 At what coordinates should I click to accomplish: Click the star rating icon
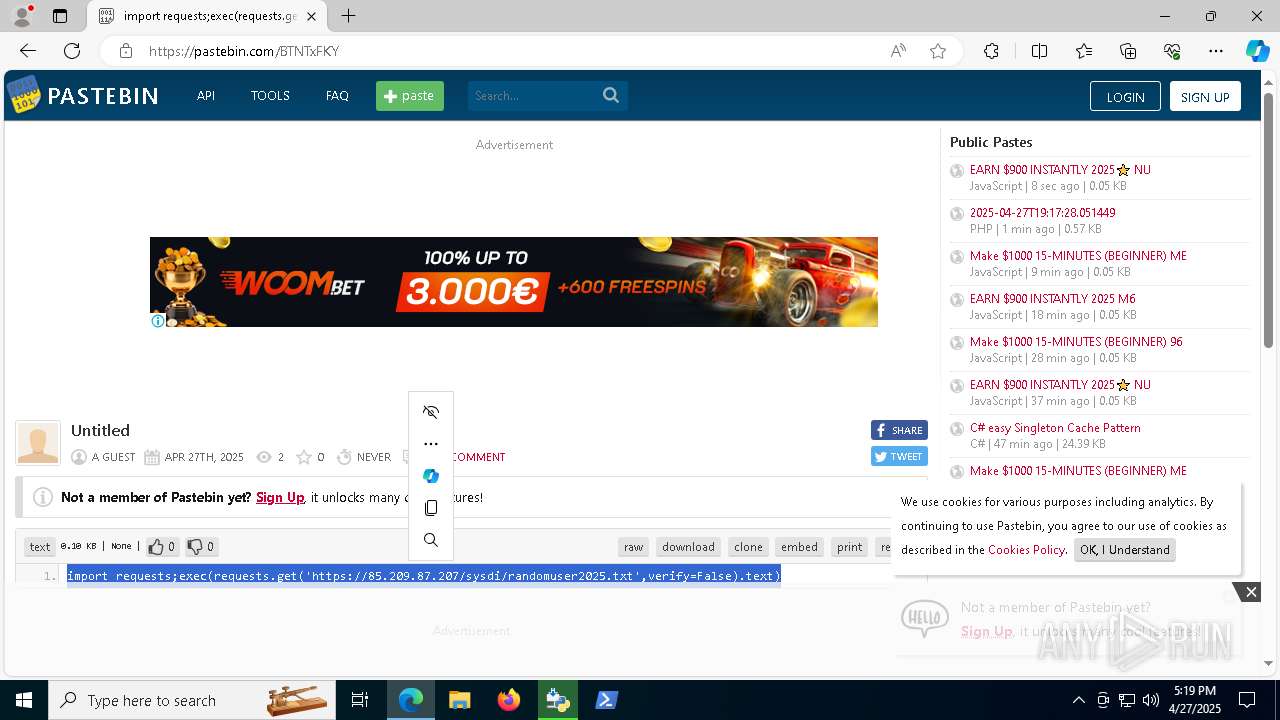click(x=304, y=457)
